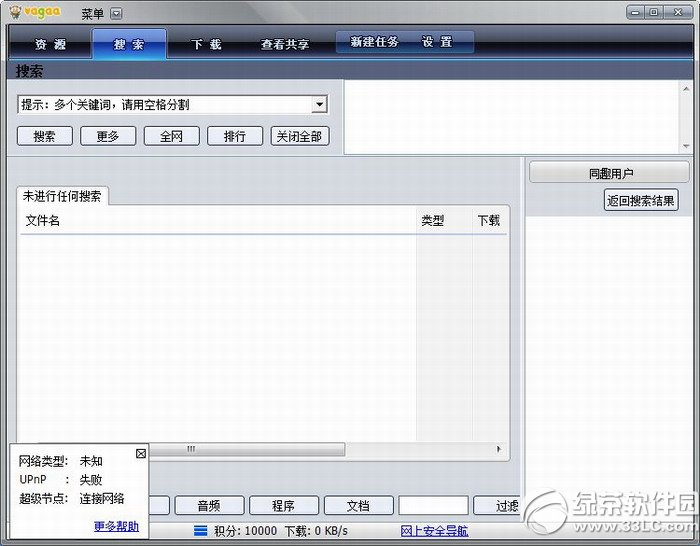Click 超级节点 连接网络 status line
Image resolution: width=700 pixels, height=546 pixels.
[x=71, y=499]
